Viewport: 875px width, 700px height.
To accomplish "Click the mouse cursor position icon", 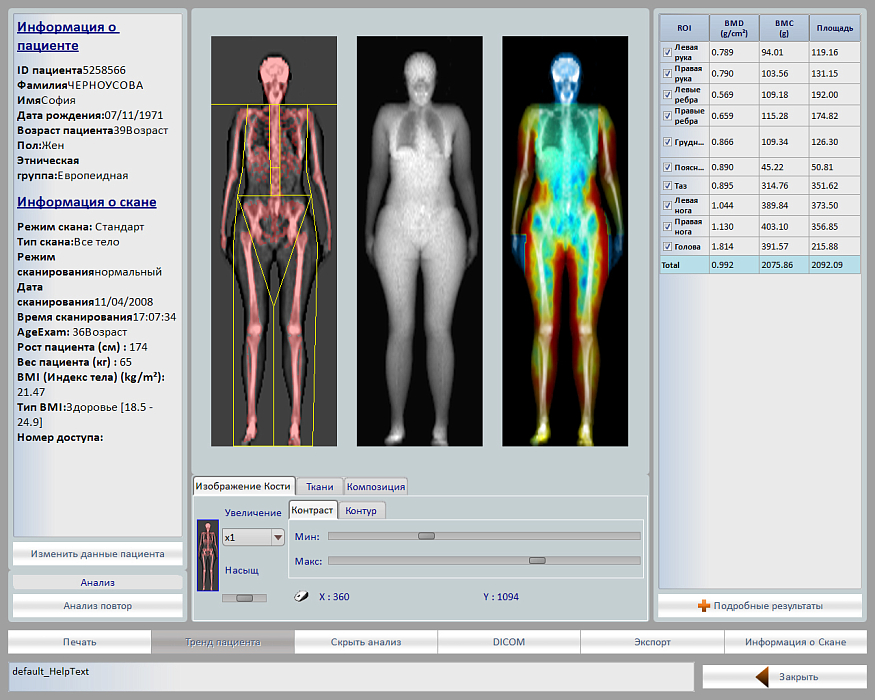I will [x=300, y=597].
